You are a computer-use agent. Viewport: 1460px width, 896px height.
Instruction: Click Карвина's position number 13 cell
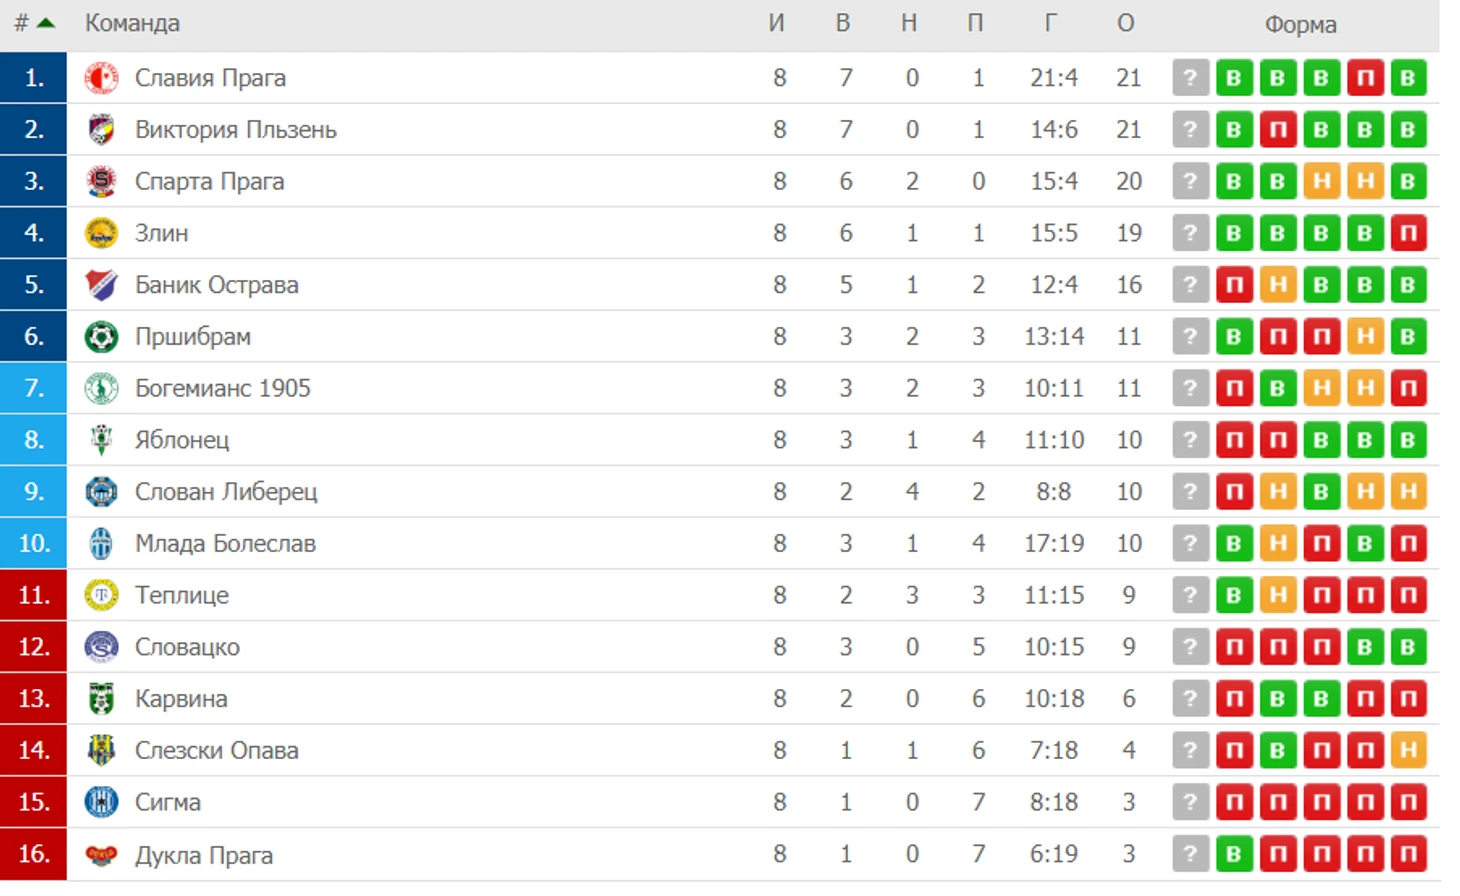(33, 698)
